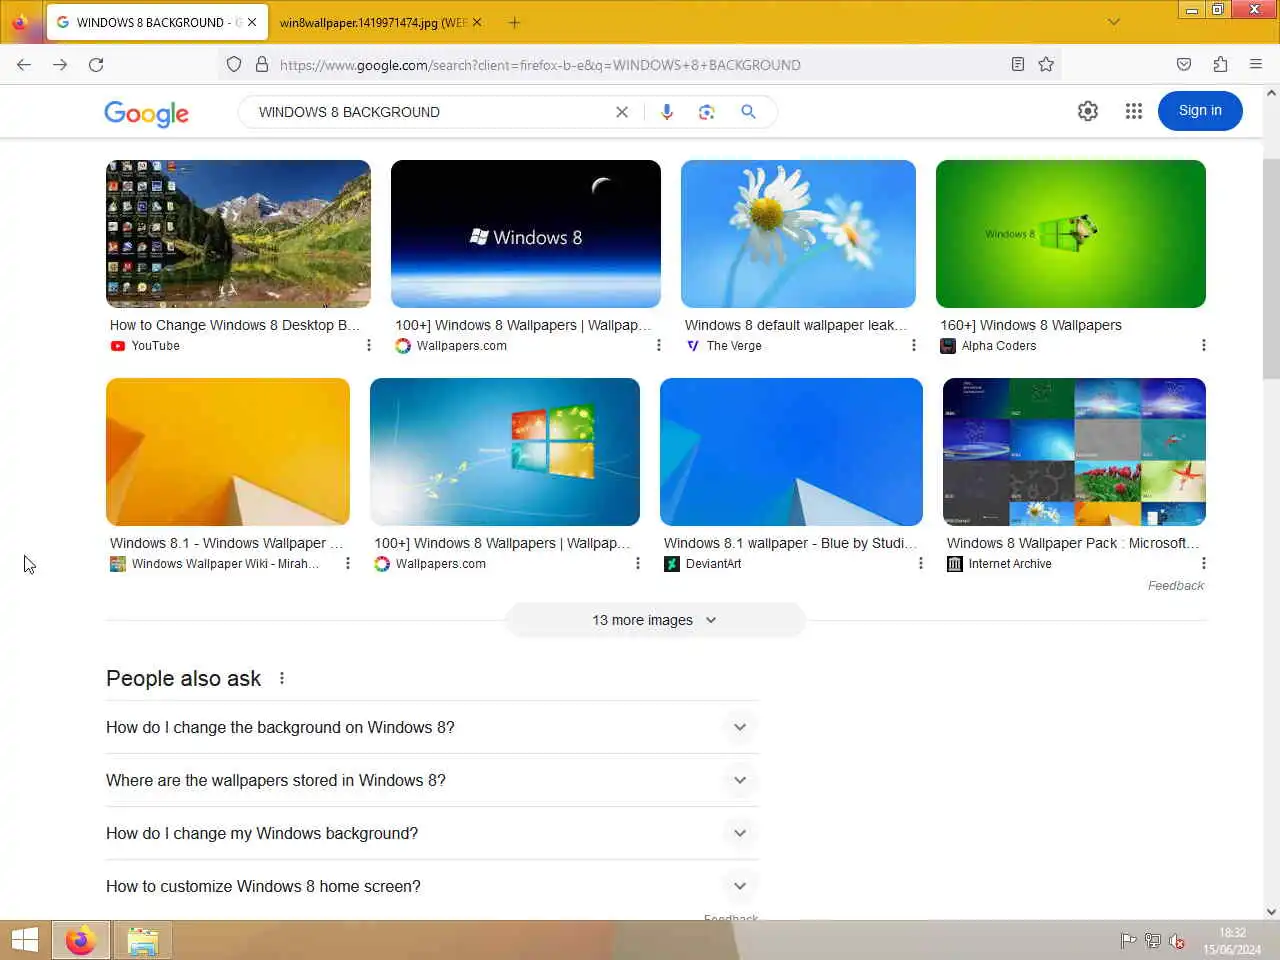Go back using the browser back arrow

pyautogui.click(x=24, y=64)
